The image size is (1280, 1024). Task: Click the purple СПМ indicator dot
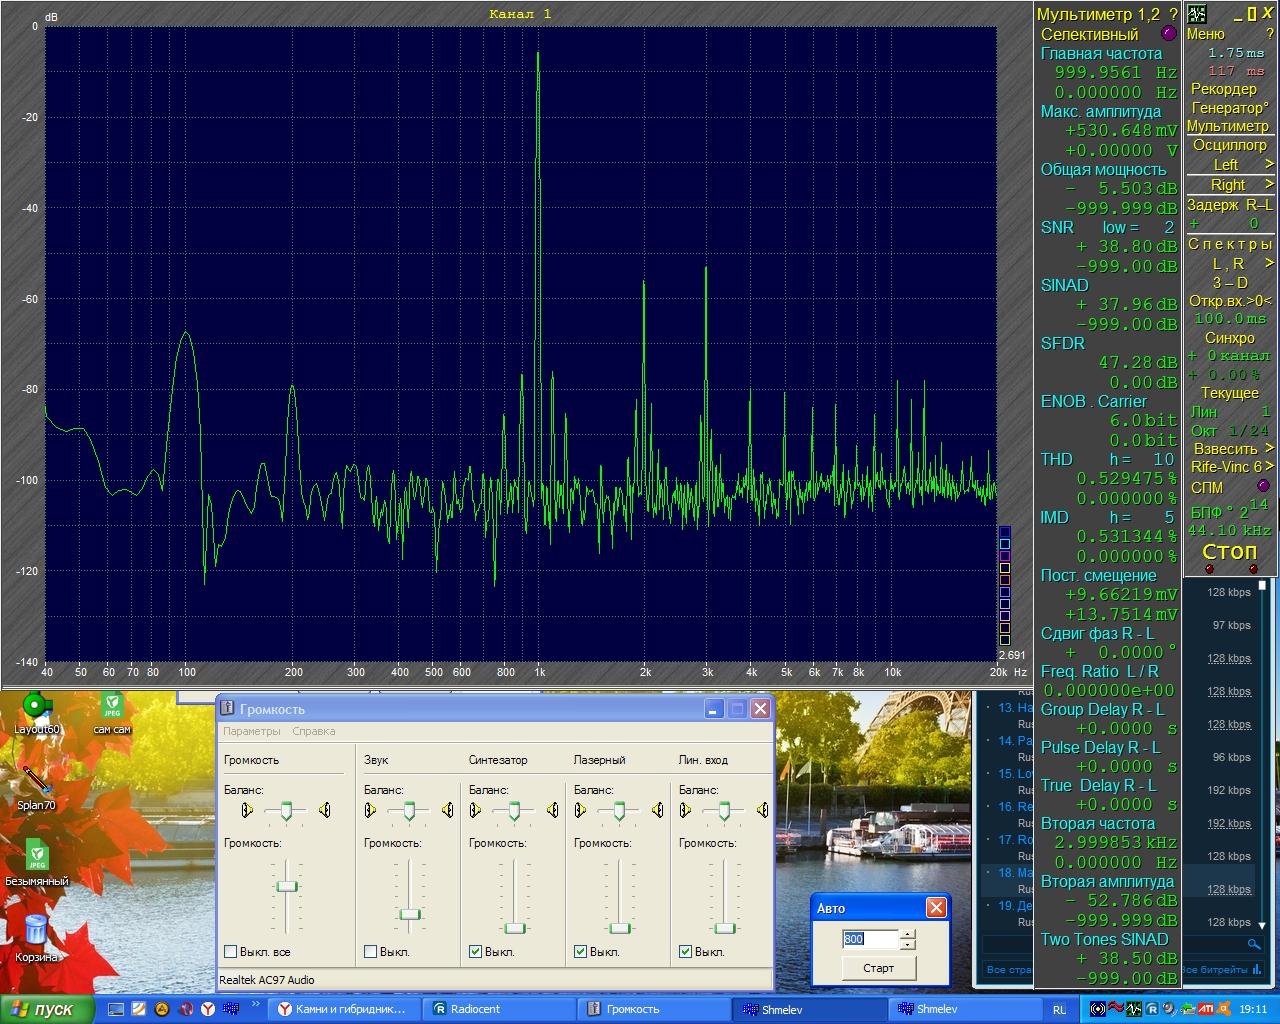[x=1262, y=487]
